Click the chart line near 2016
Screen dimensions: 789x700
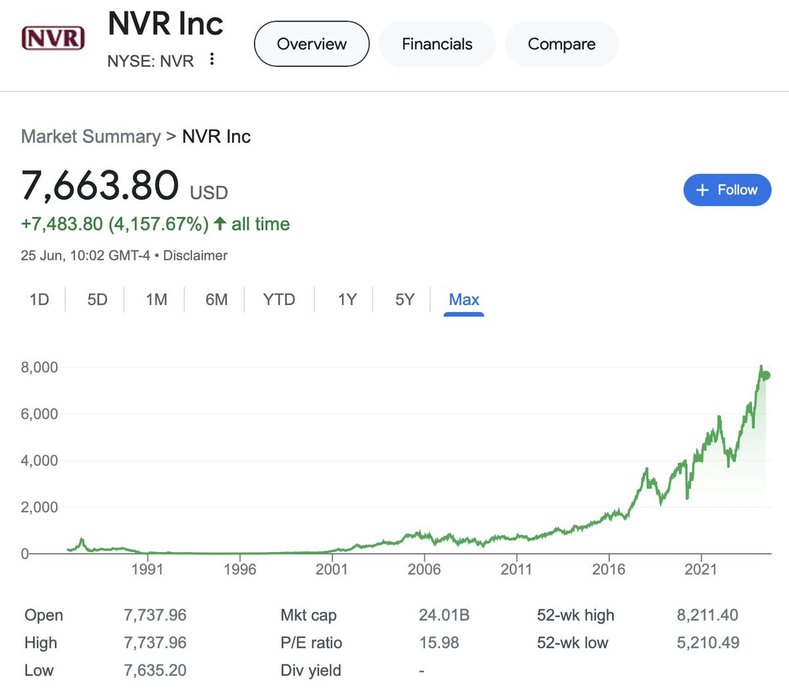(609, 517)
